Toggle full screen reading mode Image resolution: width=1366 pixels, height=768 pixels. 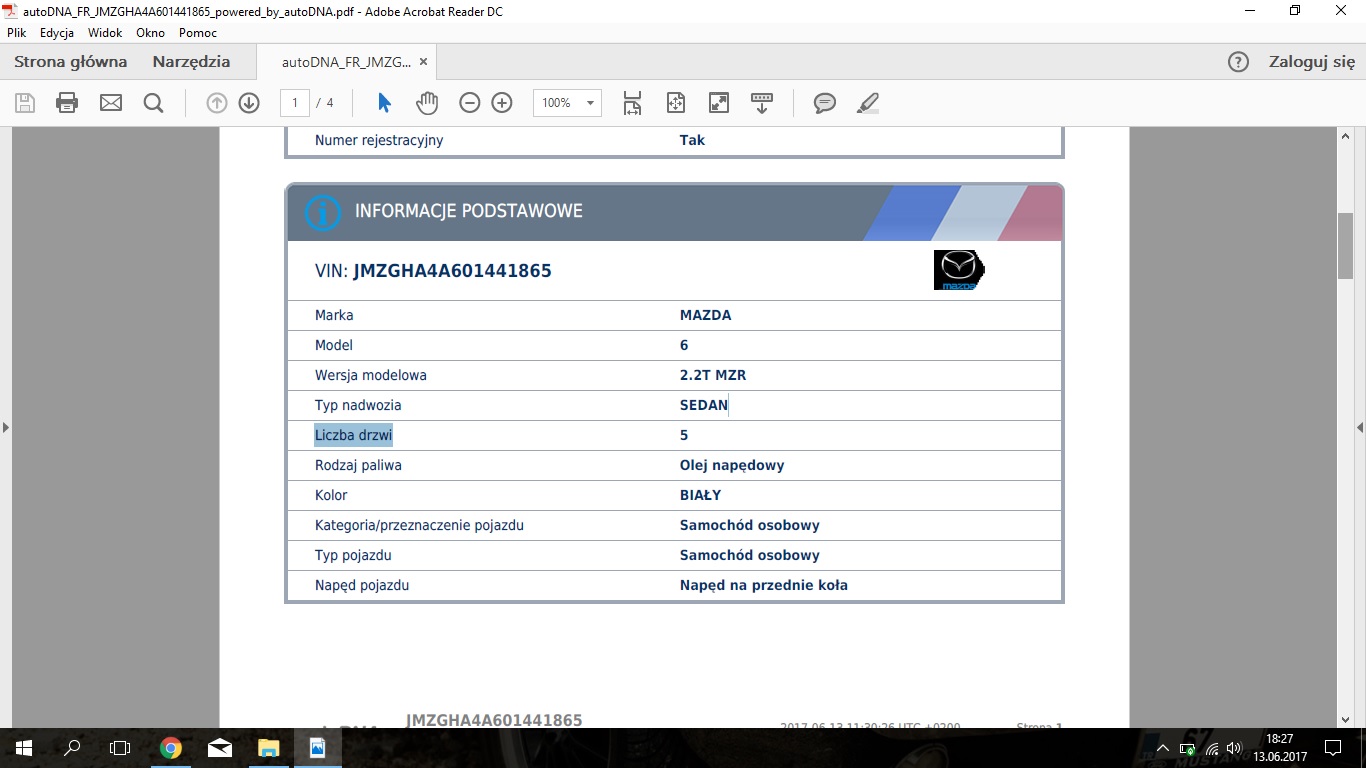click(719, 103)
